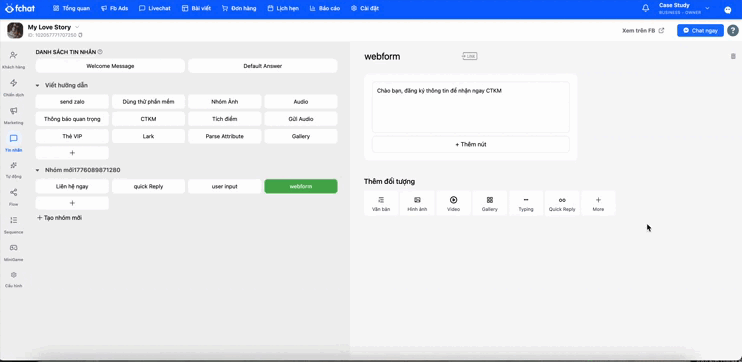Expand My Love Story page dropdown
The image size is (742, 362).
tap(77, 27)
